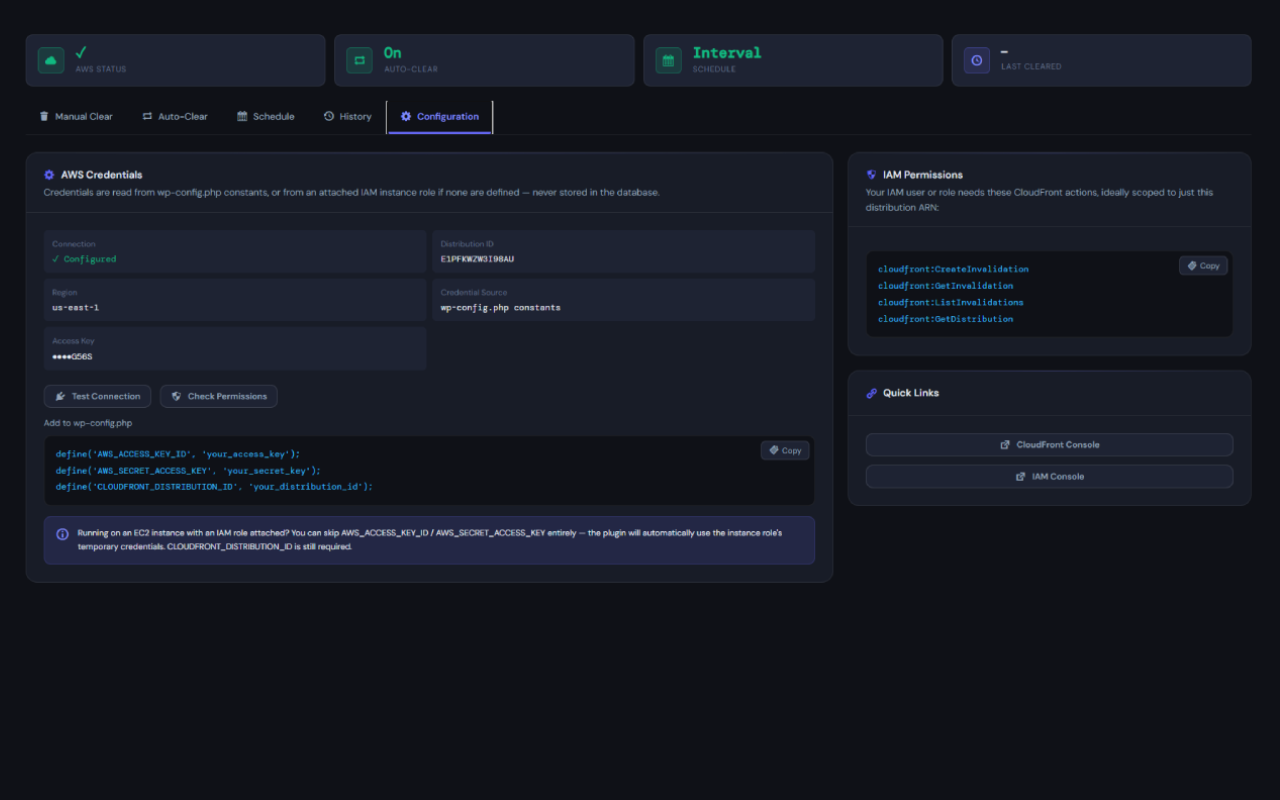Click the external-link icon on CloudFront Console
The width and height of the screenshot is (1280, 800).
click(x=1005, y=445)
